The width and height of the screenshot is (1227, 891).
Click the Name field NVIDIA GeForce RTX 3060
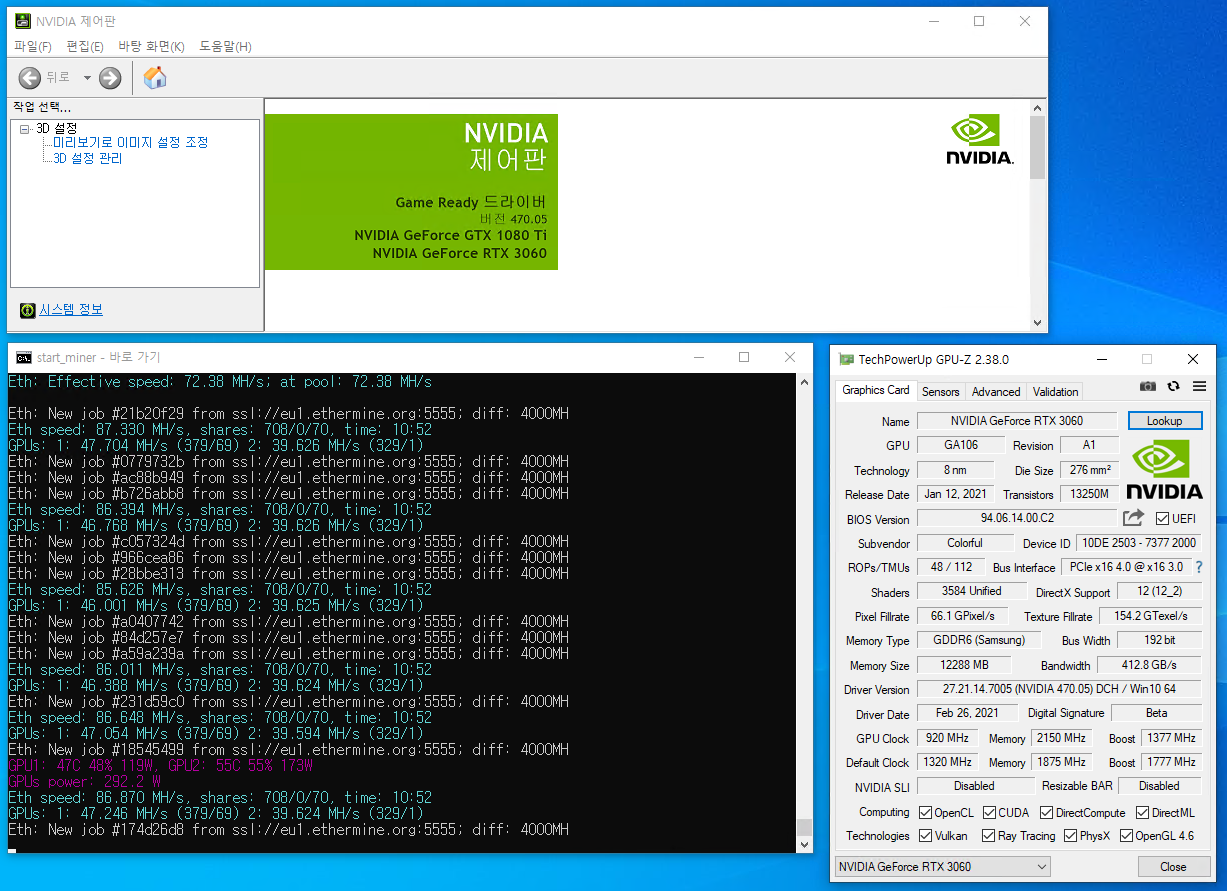click(1017, 421)
